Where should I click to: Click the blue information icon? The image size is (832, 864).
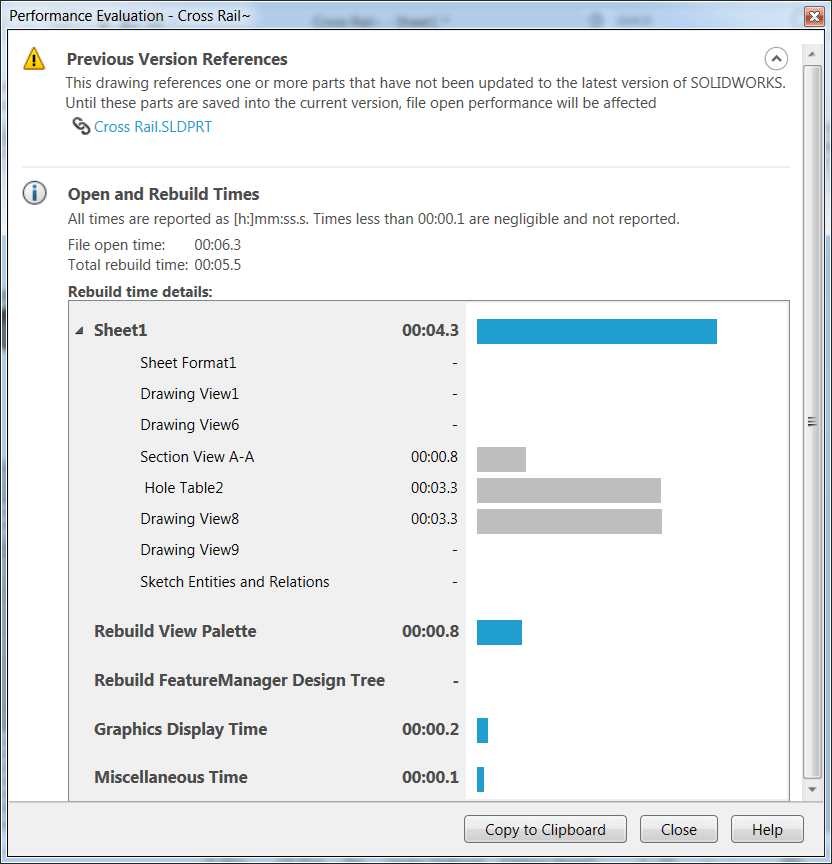coord(35,193)
